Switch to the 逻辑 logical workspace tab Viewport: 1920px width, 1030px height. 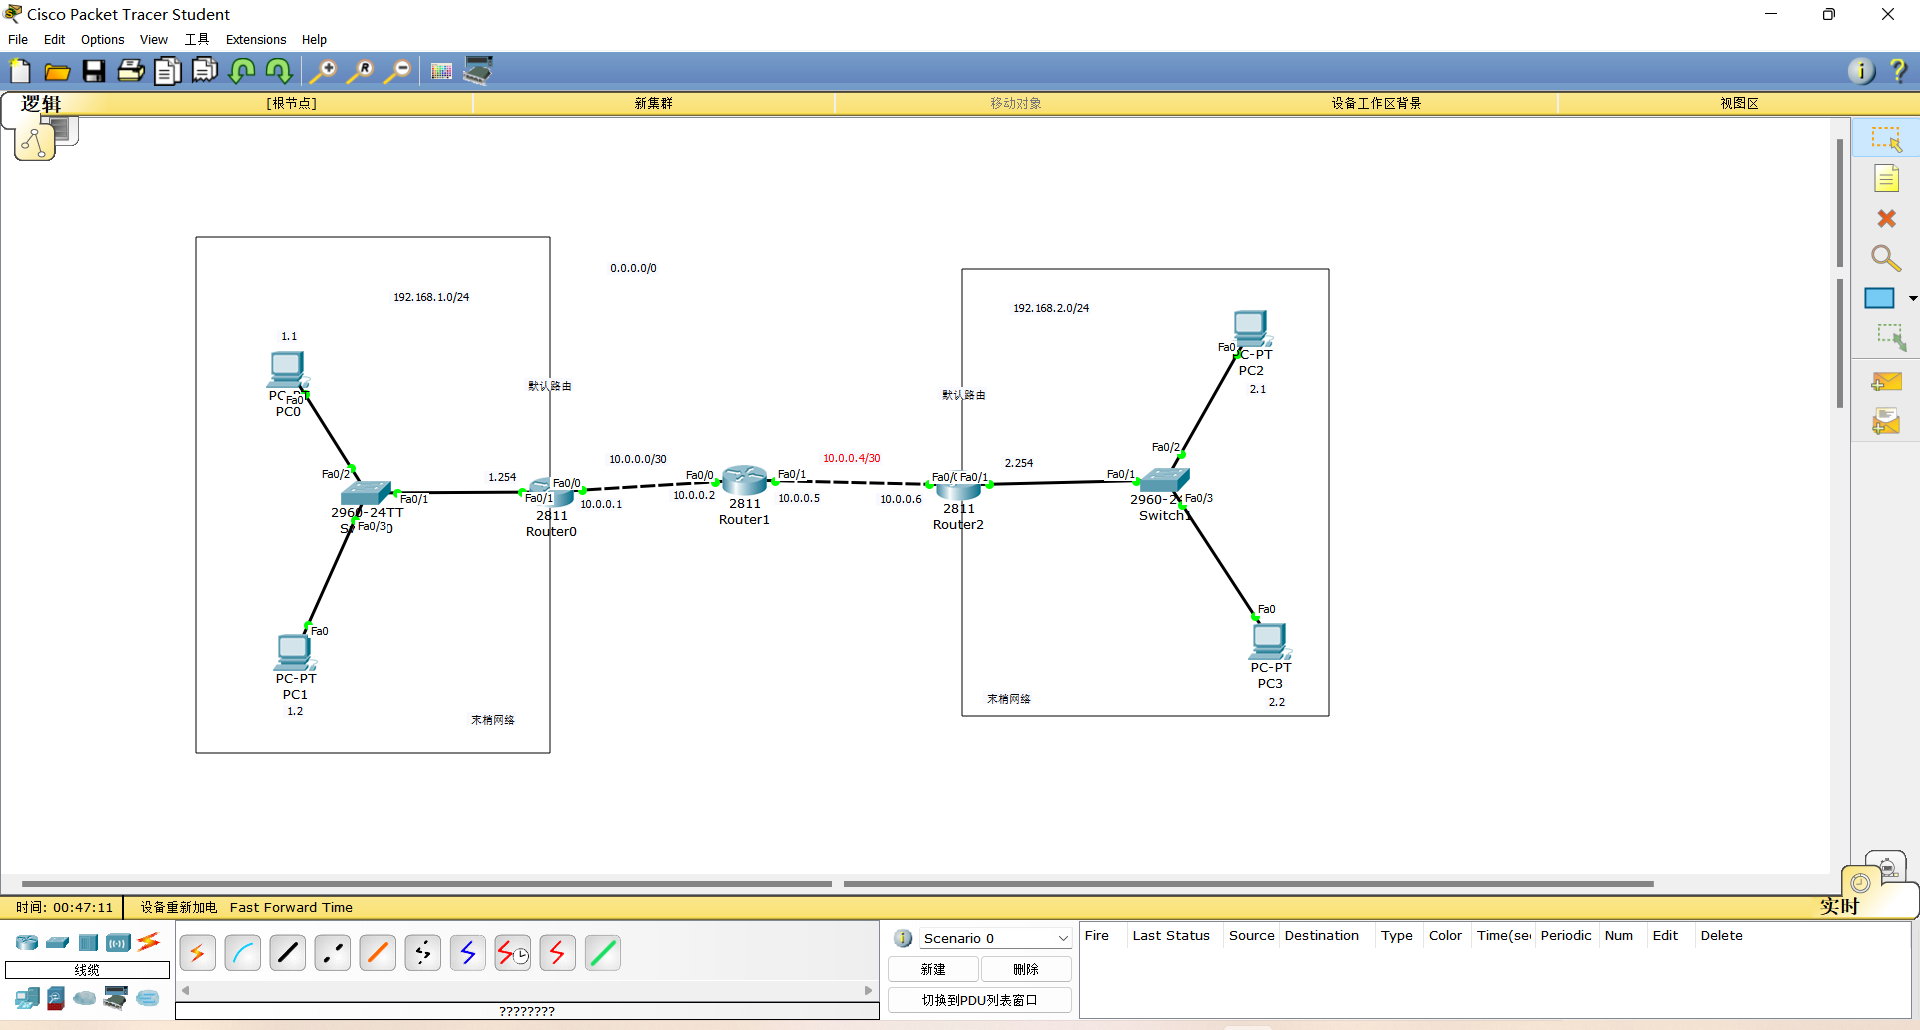pyautogui.click(x=41, y=103)
